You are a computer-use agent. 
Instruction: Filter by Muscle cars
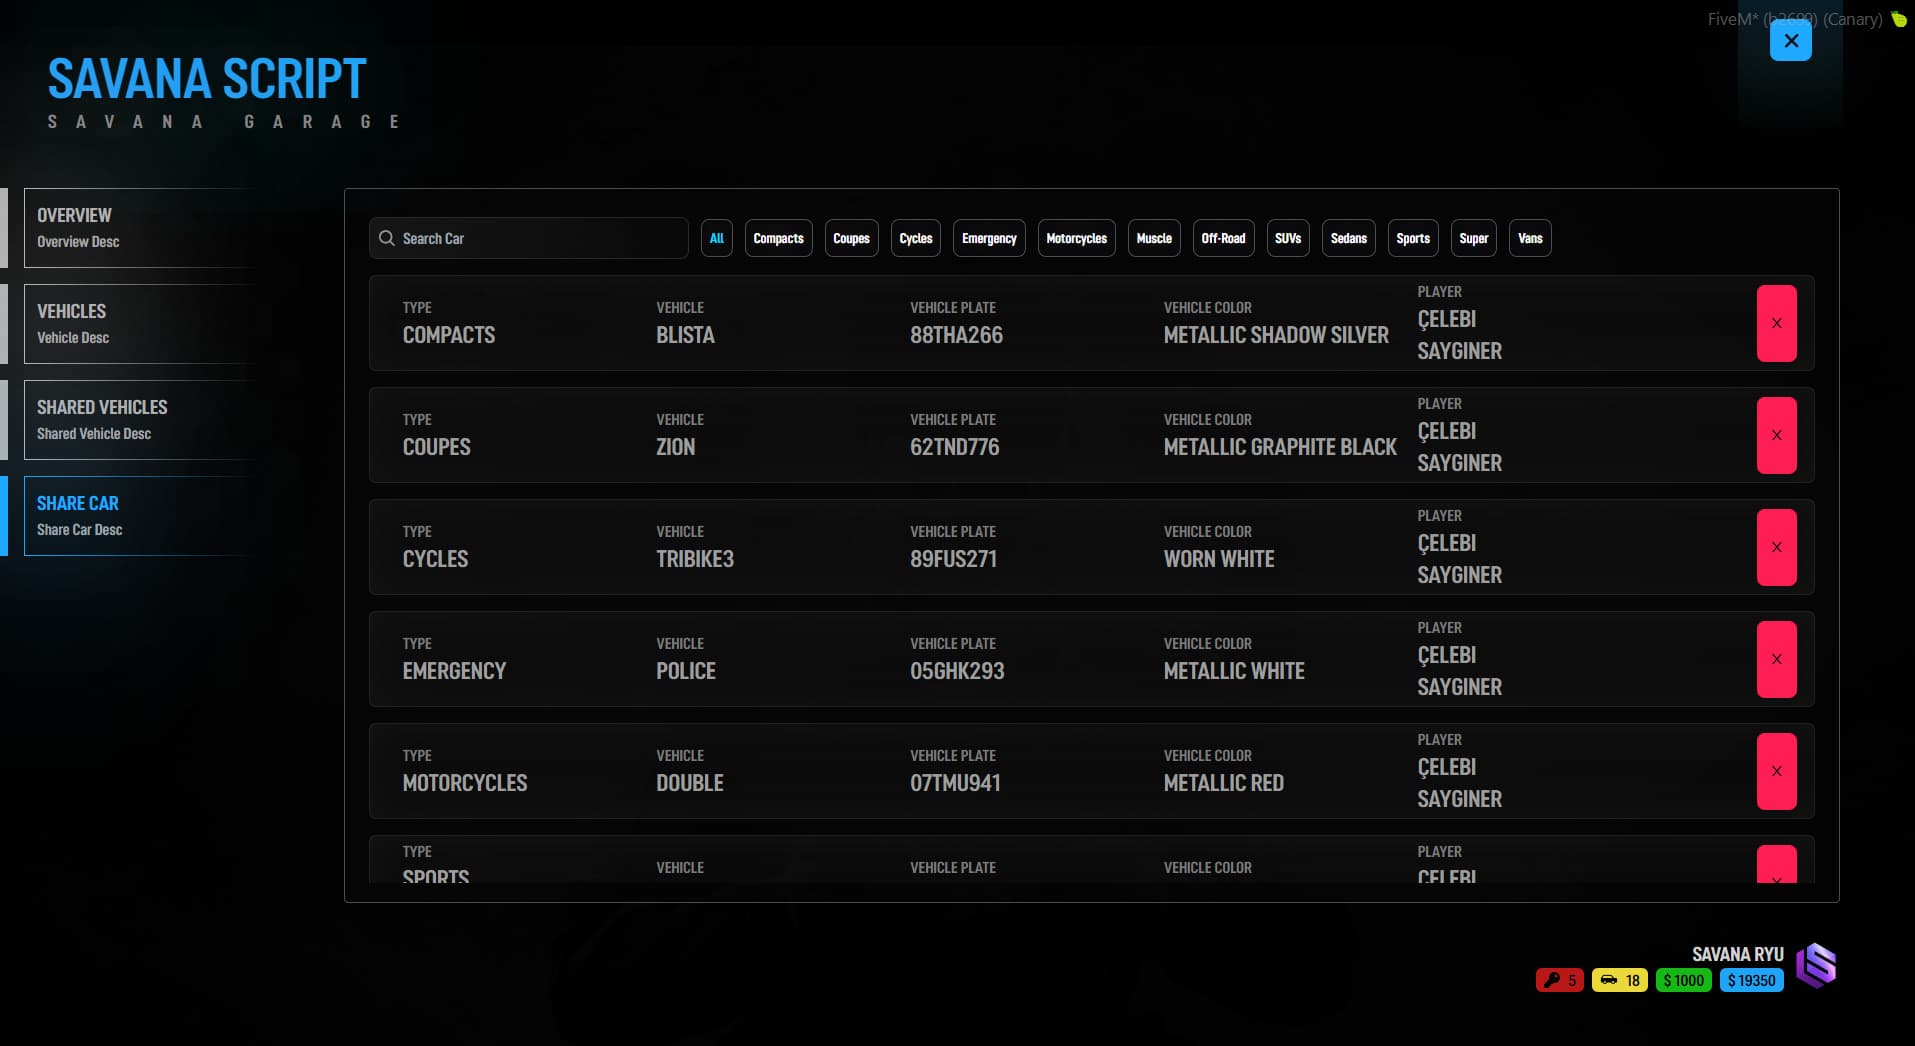1154,238
